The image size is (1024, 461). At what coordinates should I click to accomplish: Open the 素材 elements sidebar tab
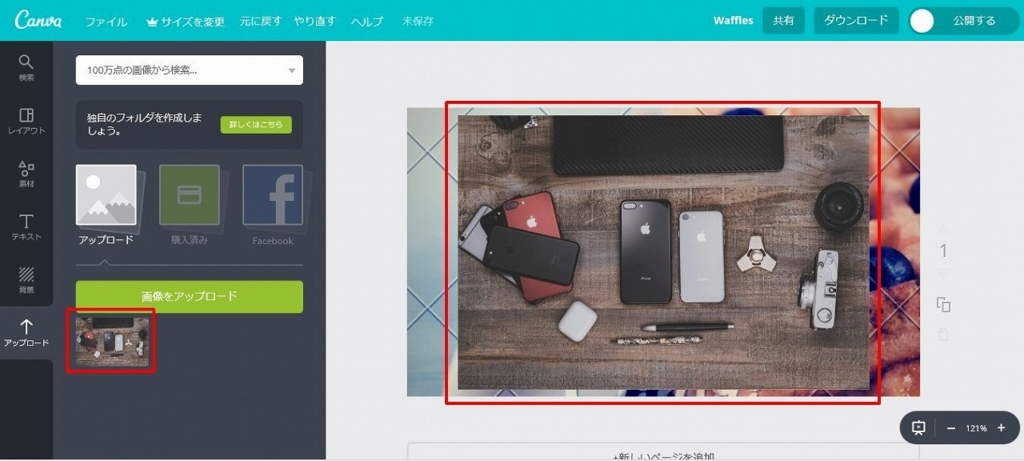[x=26, y=174]
